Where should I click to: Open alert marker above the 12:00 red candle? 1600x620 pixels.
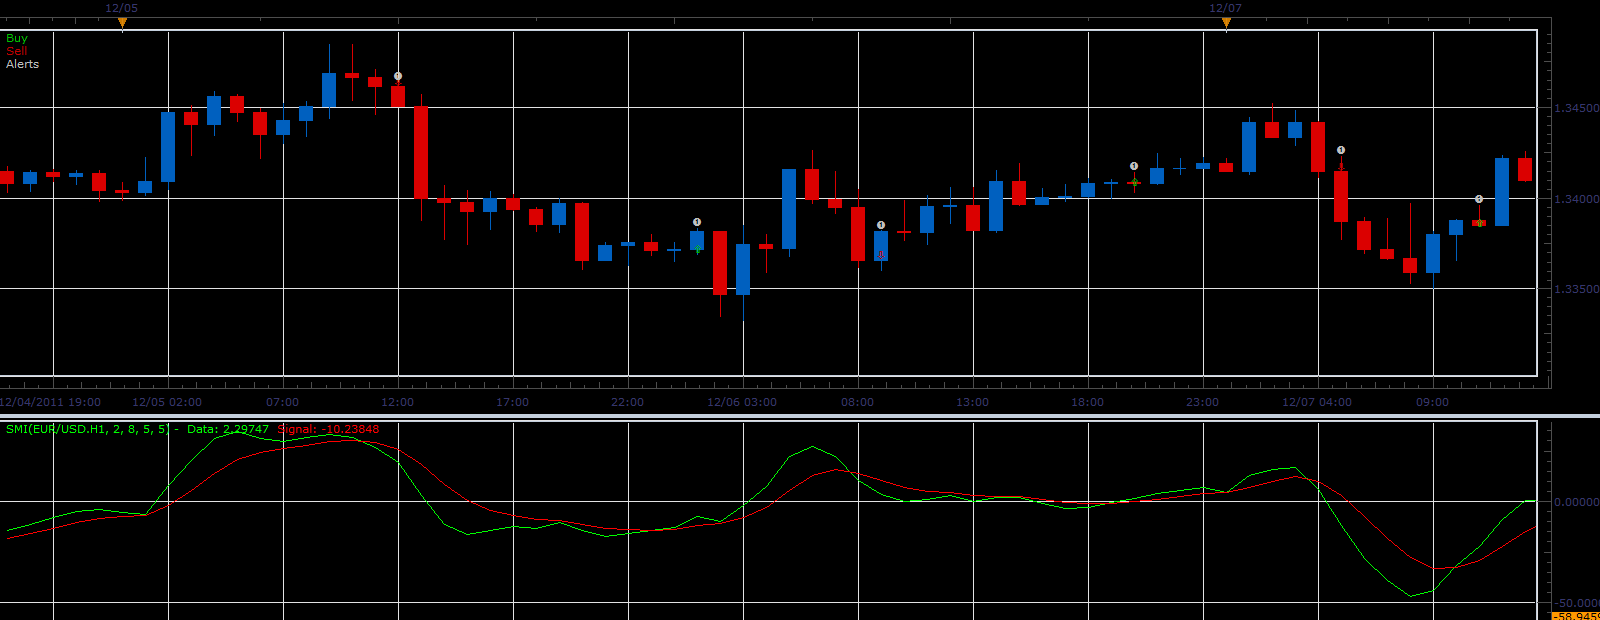point(398,76)
